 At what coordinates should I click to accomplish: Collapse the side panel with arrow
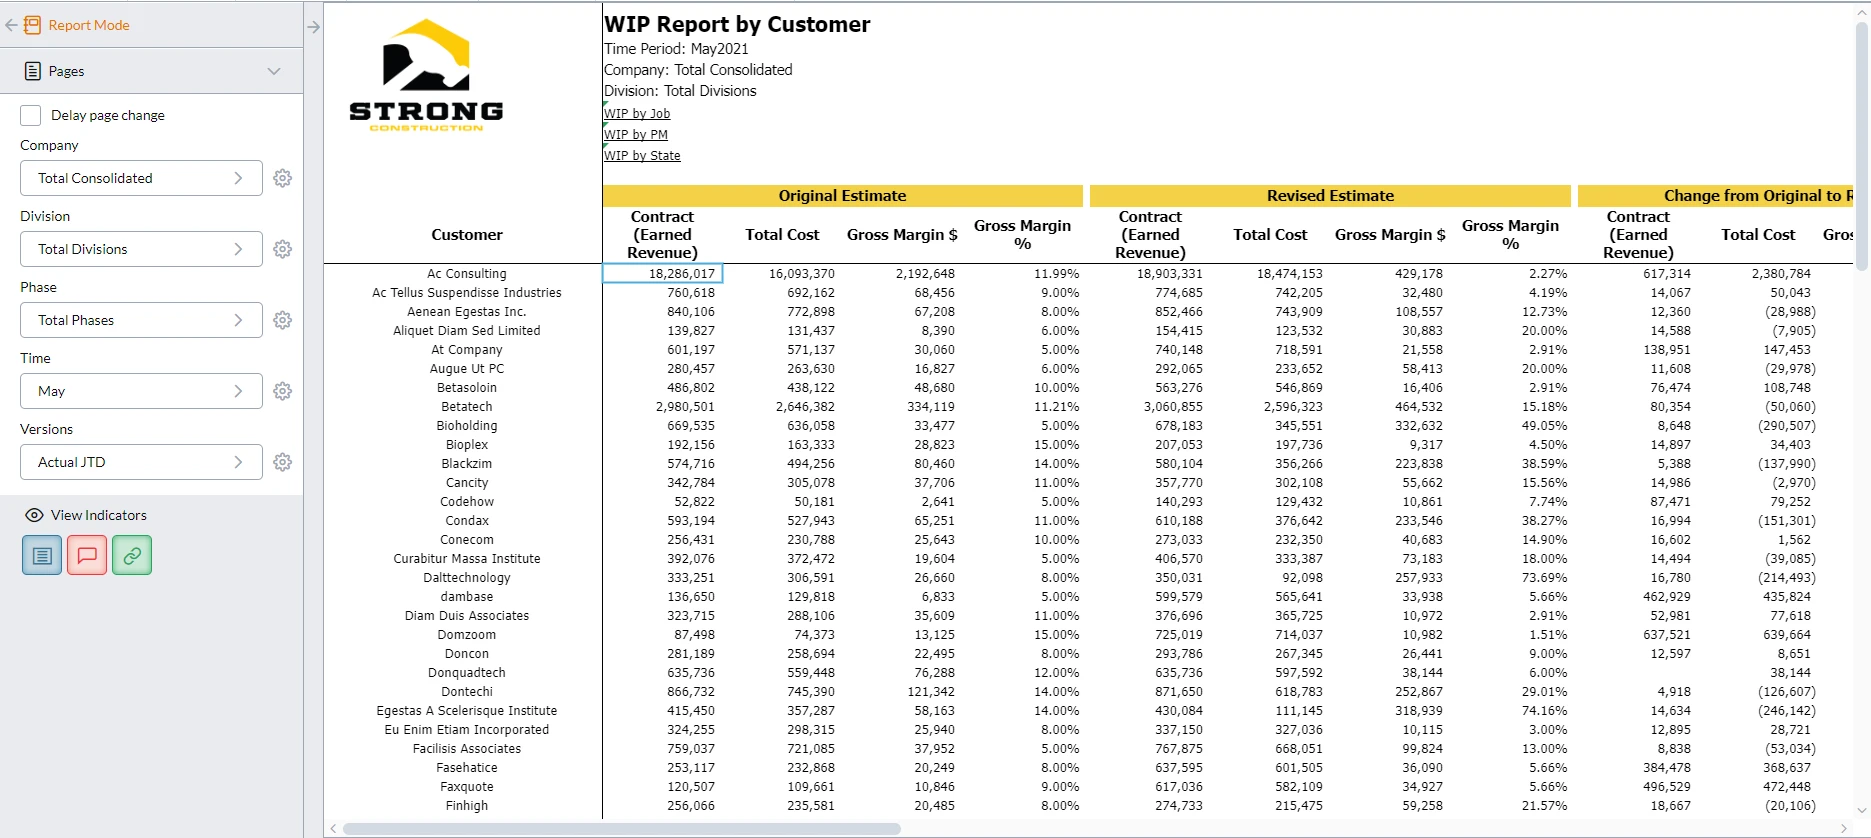point(313,27)
